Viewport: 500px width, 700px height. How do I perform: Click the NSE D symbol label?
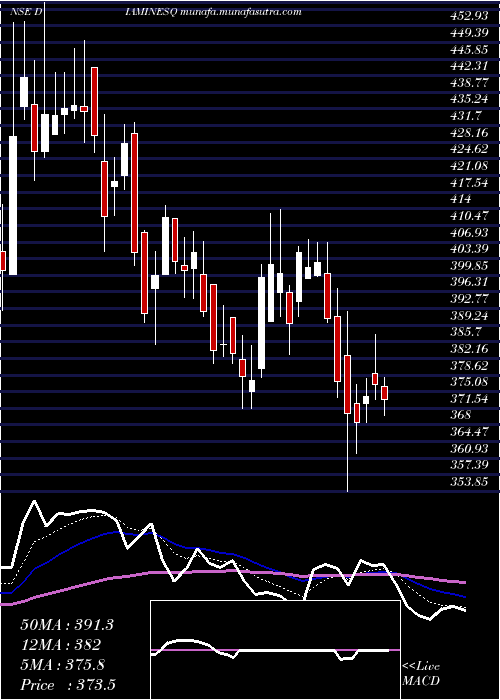pyautogui.click(x=26, y=12)
